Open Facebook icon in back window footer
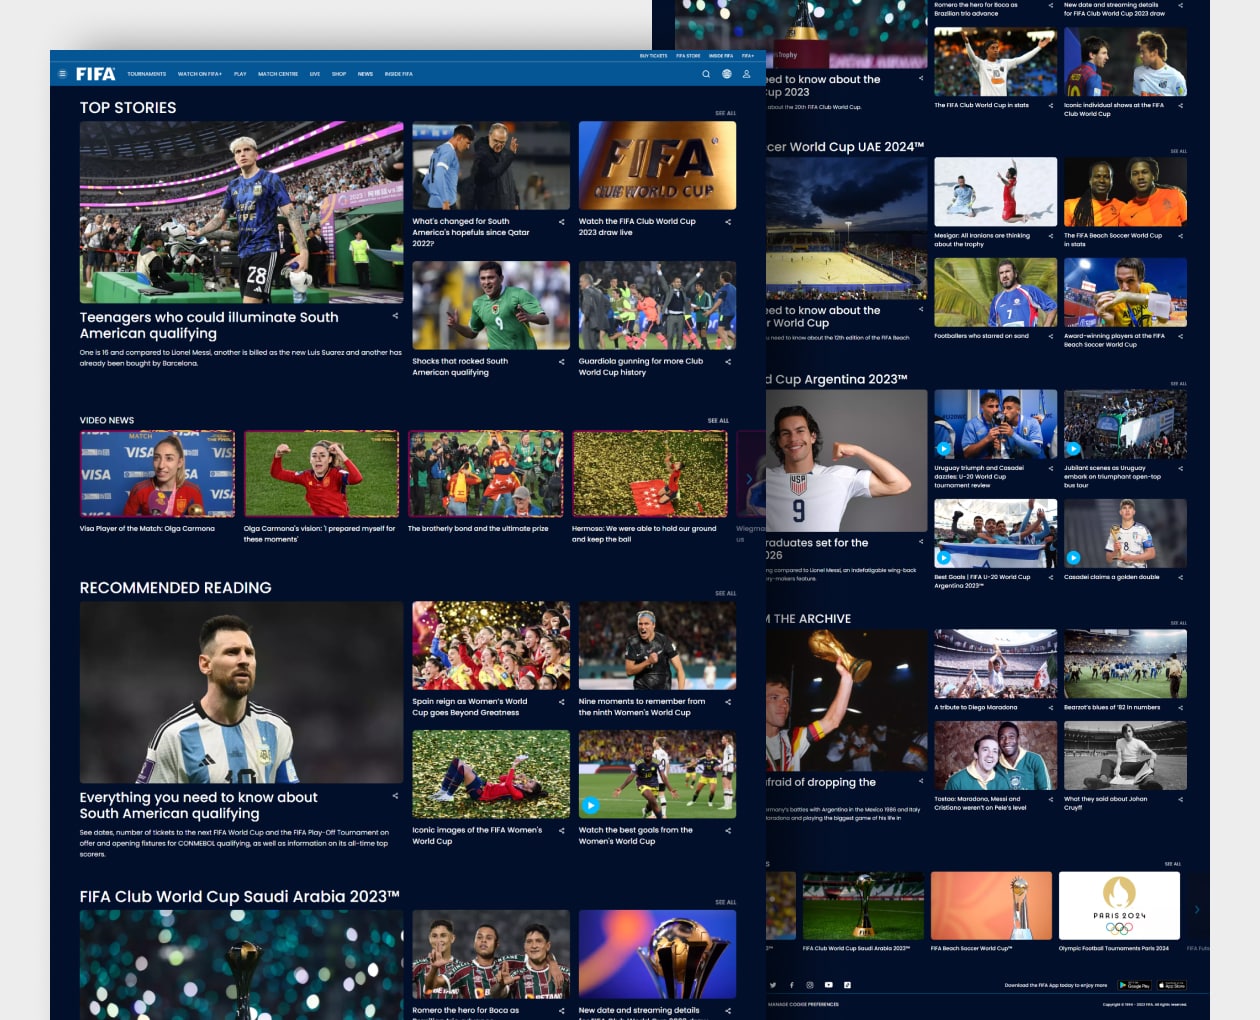The height and width of the screenshot is (1020, 1260). pyautogui.click(x=791, y=985)
